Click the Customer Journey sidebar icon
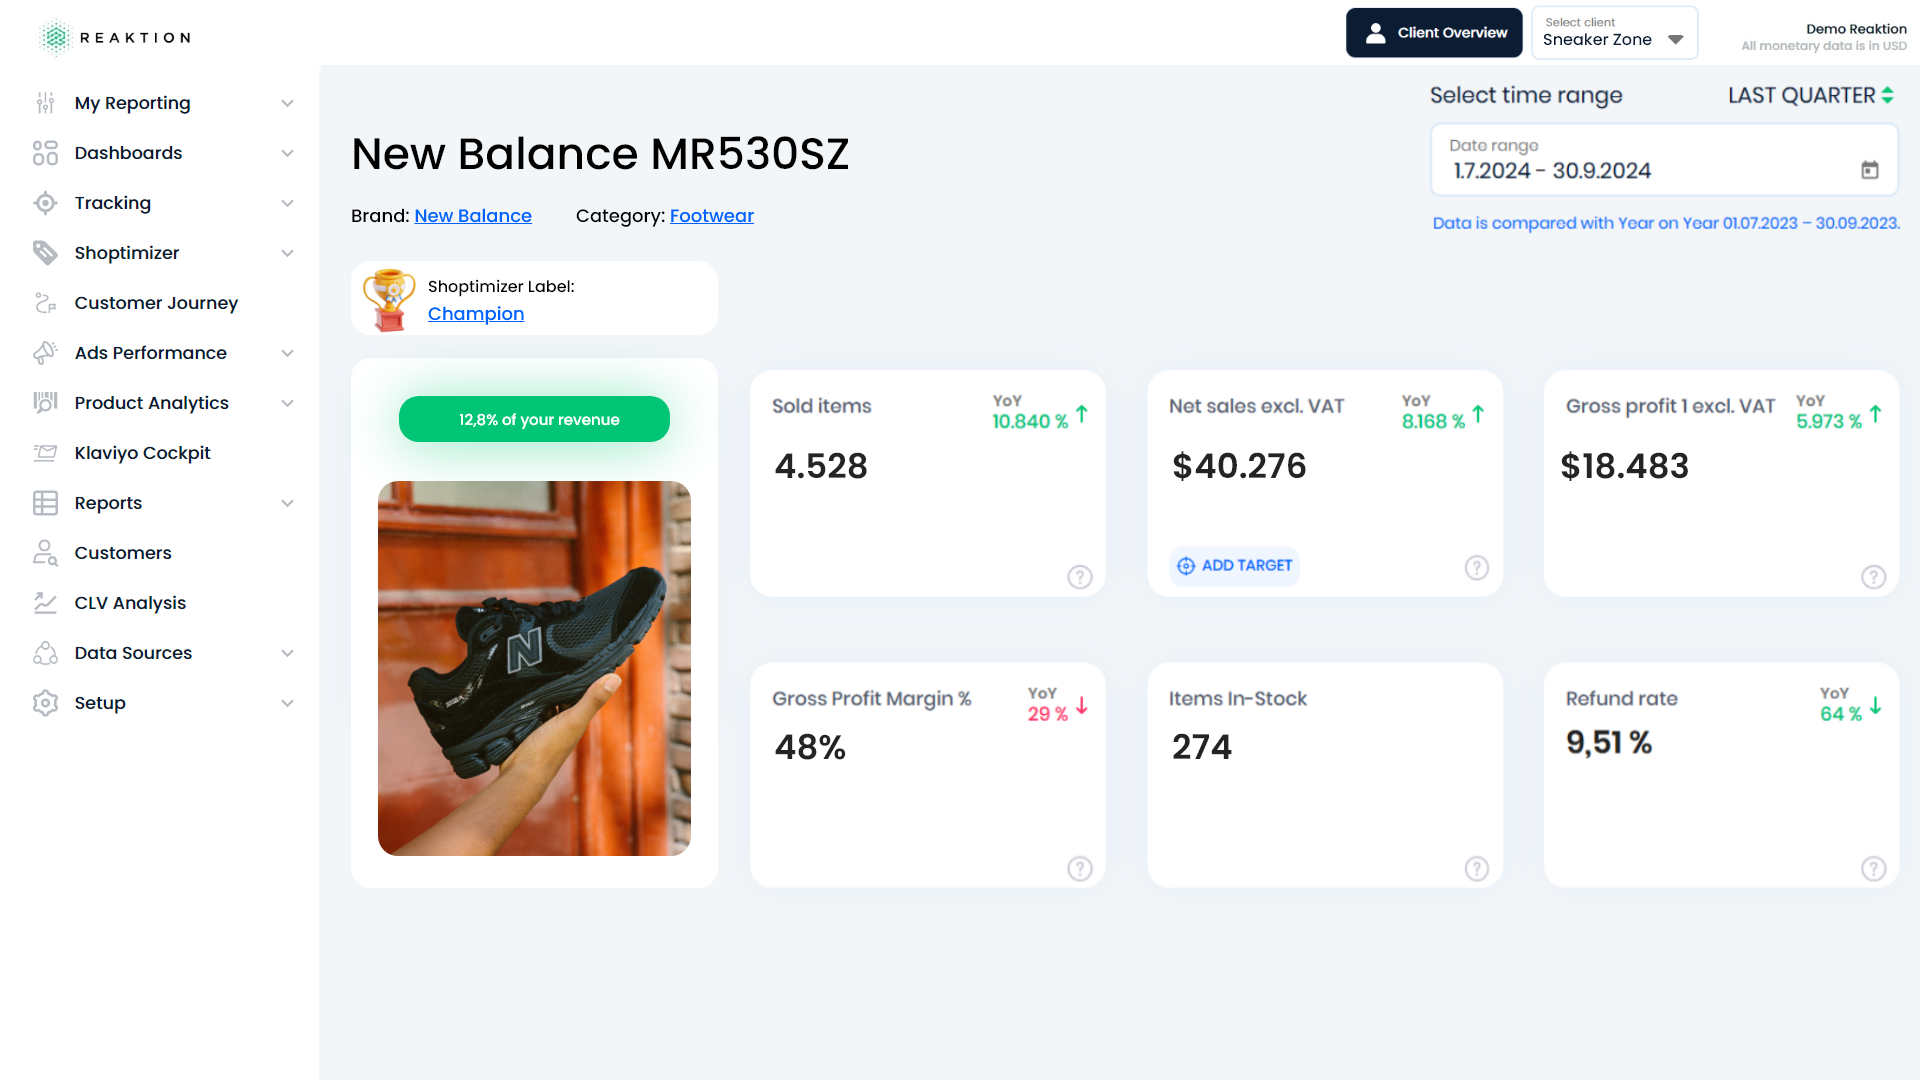The height and width of the screenshot is (1080, 1920). [x=45, y=303]
